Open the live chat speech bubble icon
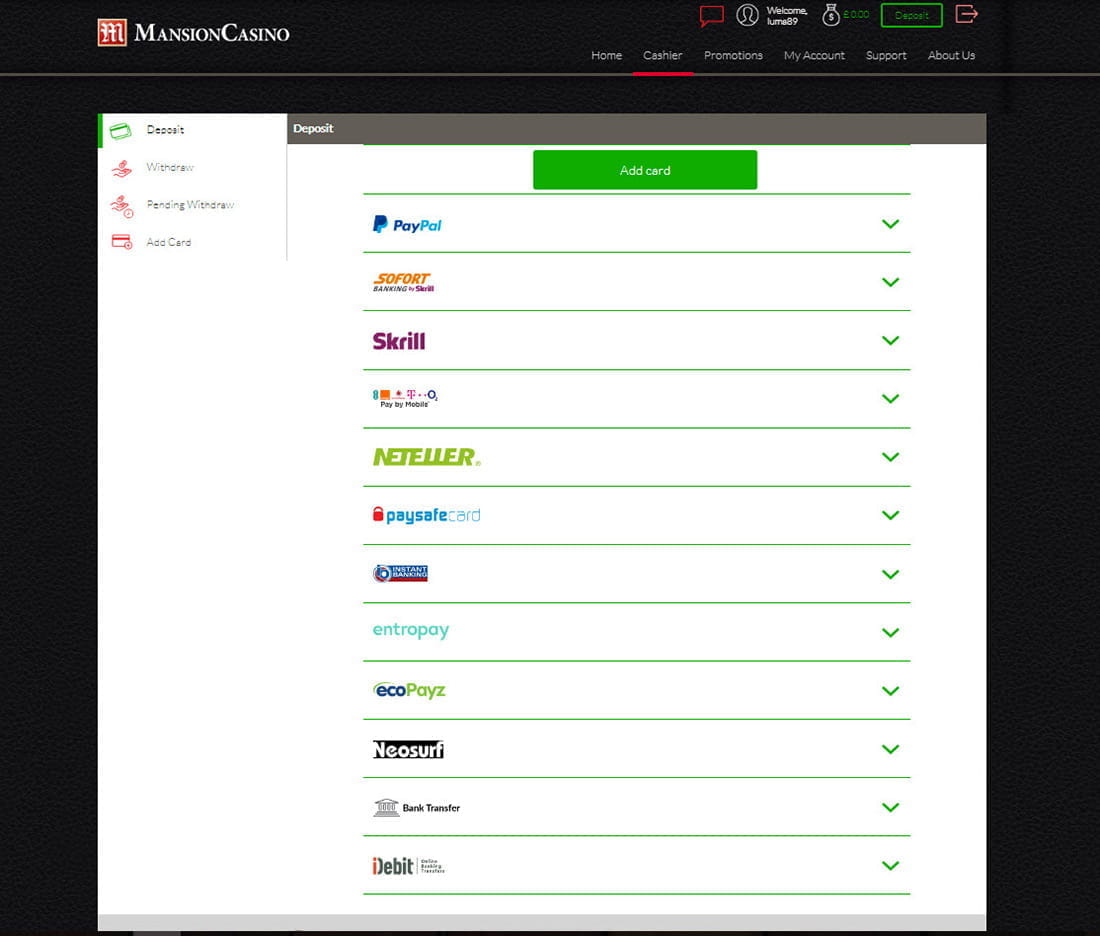This screenshot has width=1100, height=936. pyautogui.click(x=711, y=15)
